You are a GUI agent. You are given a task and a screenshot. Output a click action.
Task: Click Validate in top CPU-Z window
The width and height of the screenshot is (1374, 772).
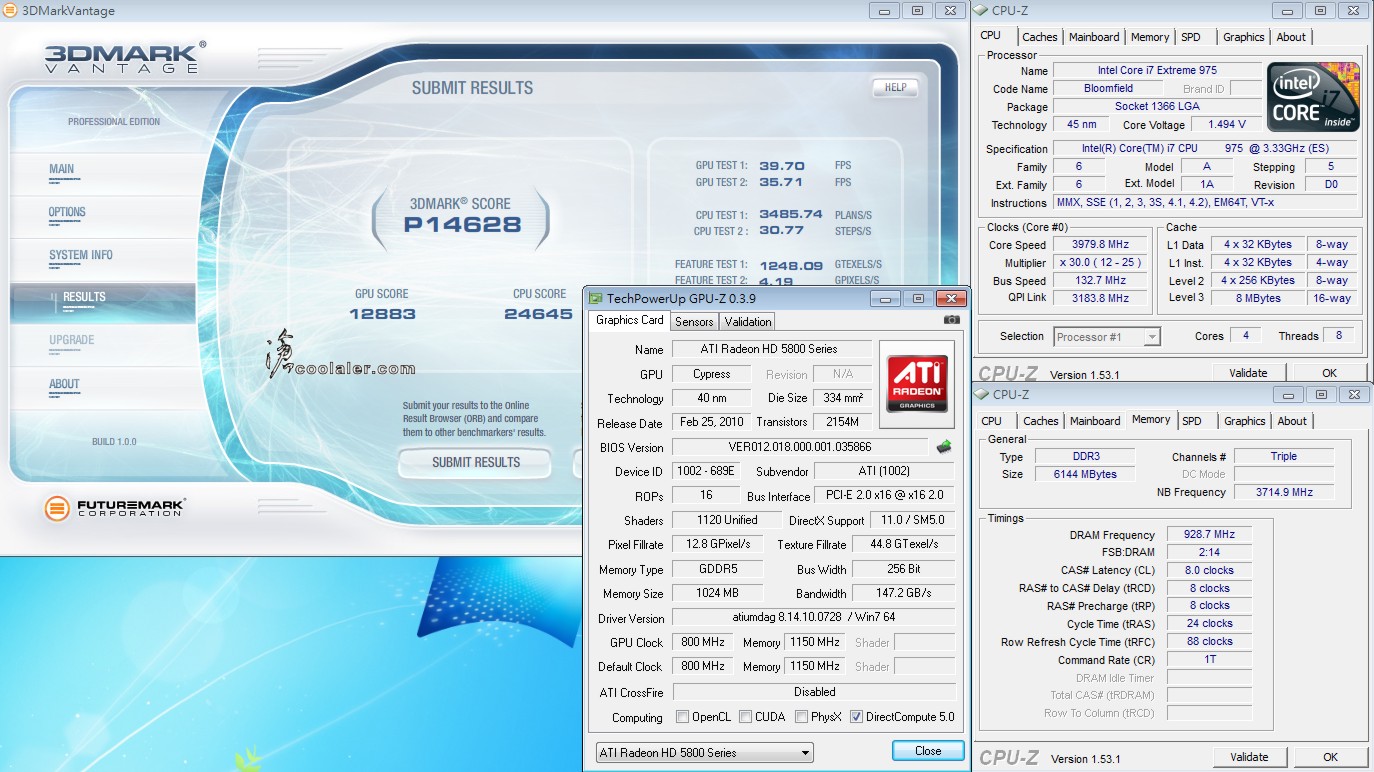pyautogui.click(x=1248, y=373)
